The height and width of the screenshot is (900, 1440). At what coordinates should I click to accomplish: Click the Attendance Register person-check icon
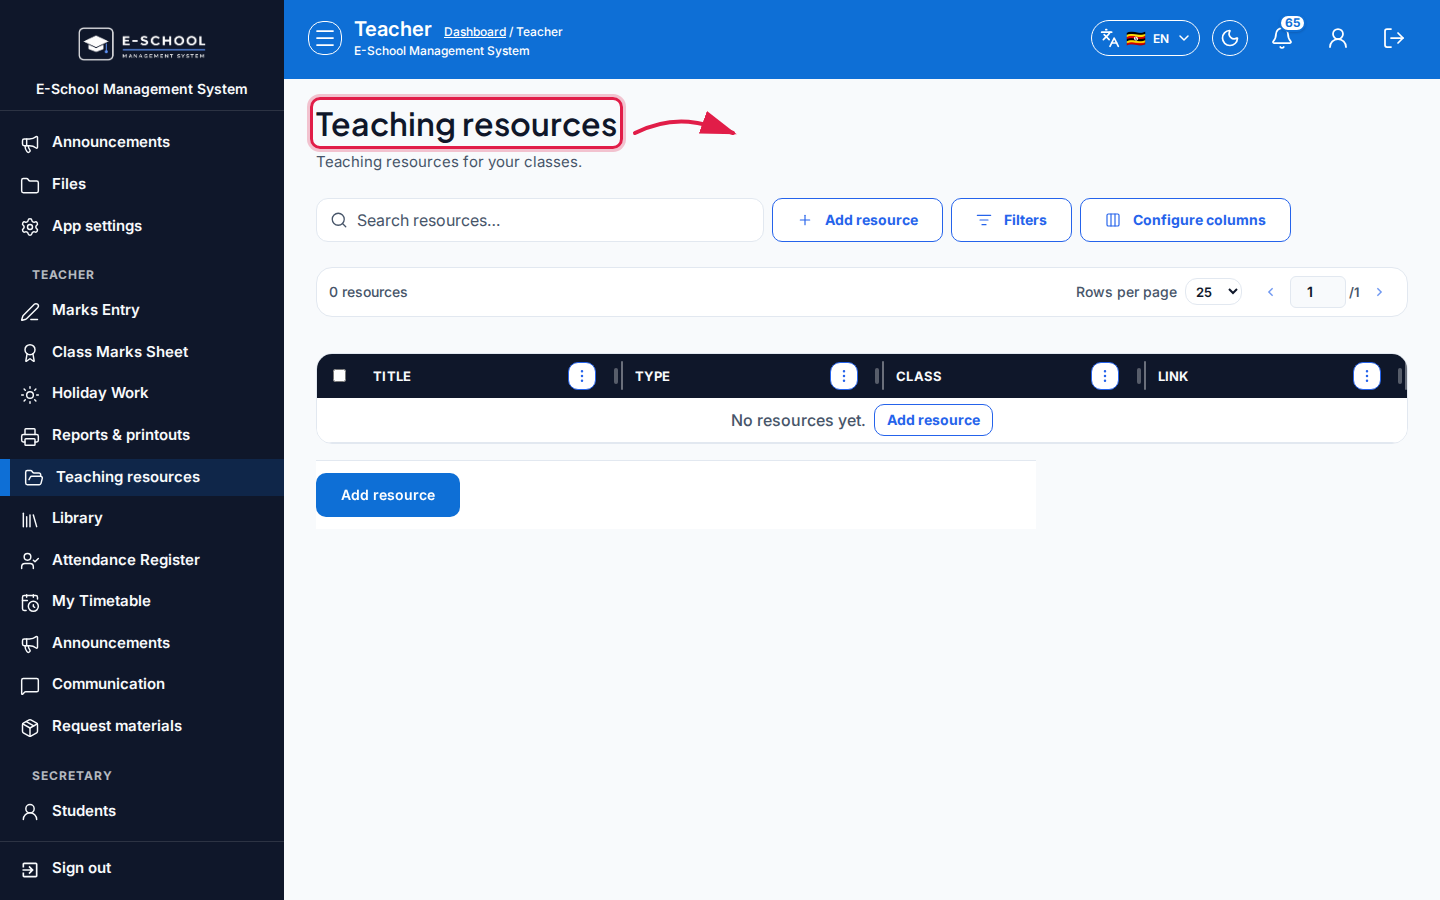(30, 561)
